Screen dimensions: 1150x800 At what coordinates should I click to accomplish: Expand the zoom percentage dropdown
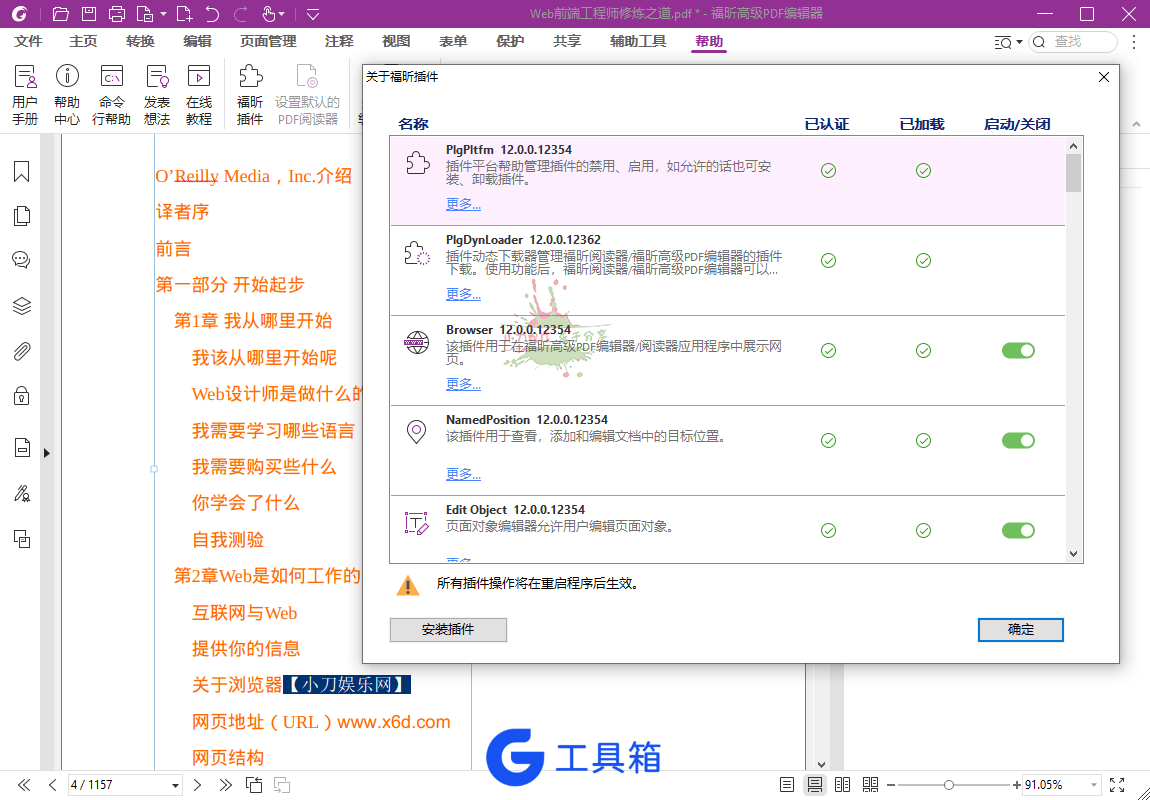click(1094, 785)
